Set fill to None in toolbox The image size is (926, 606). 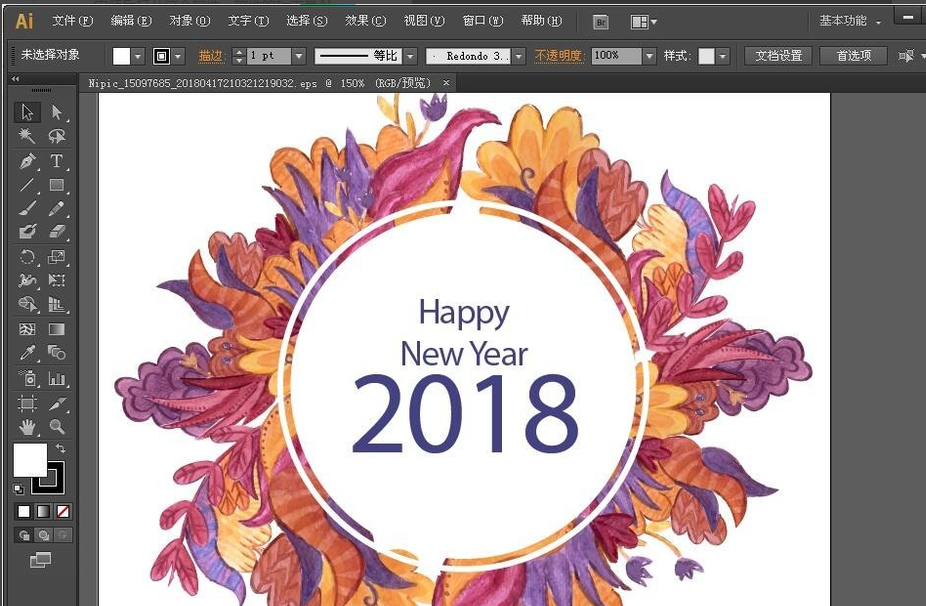click(64, 511)
